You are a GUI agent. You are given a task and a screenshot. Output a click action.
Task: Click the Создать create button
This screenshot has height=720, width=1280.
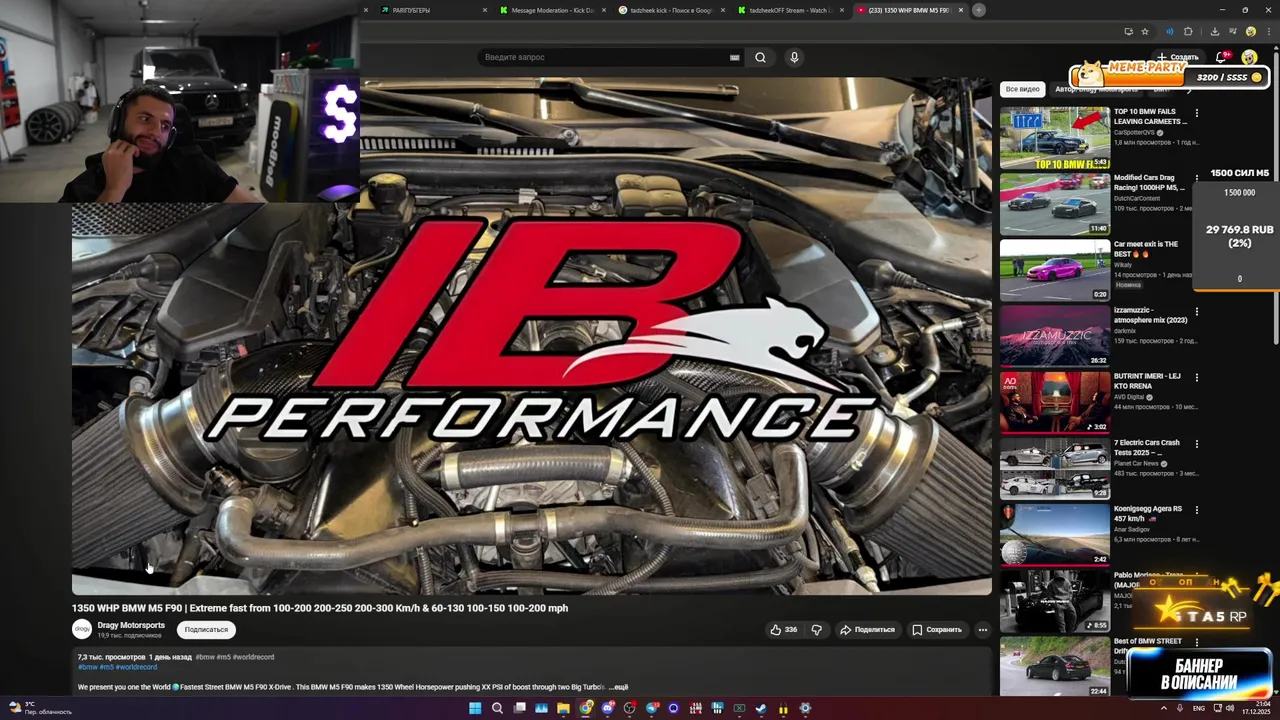coord(1177,57)
